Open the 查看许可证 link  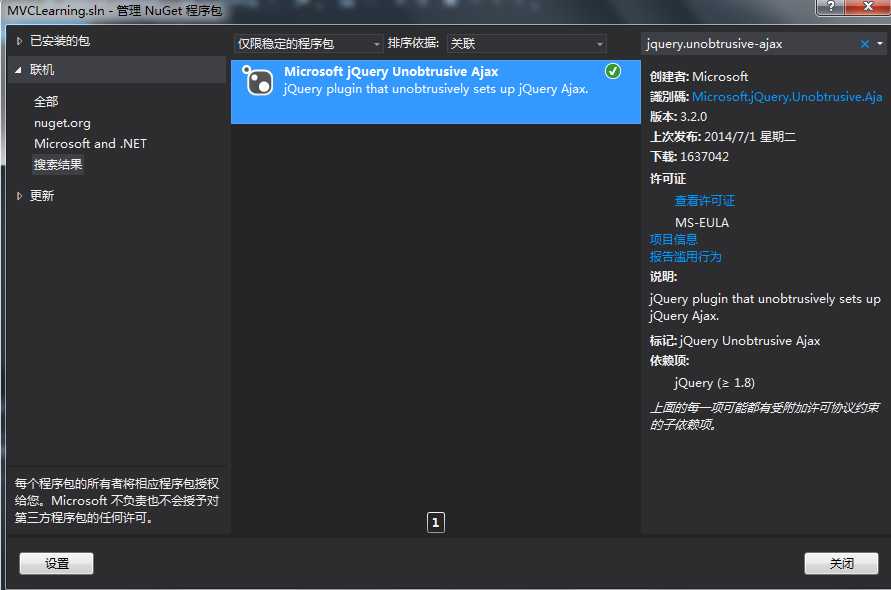point(705,201)
